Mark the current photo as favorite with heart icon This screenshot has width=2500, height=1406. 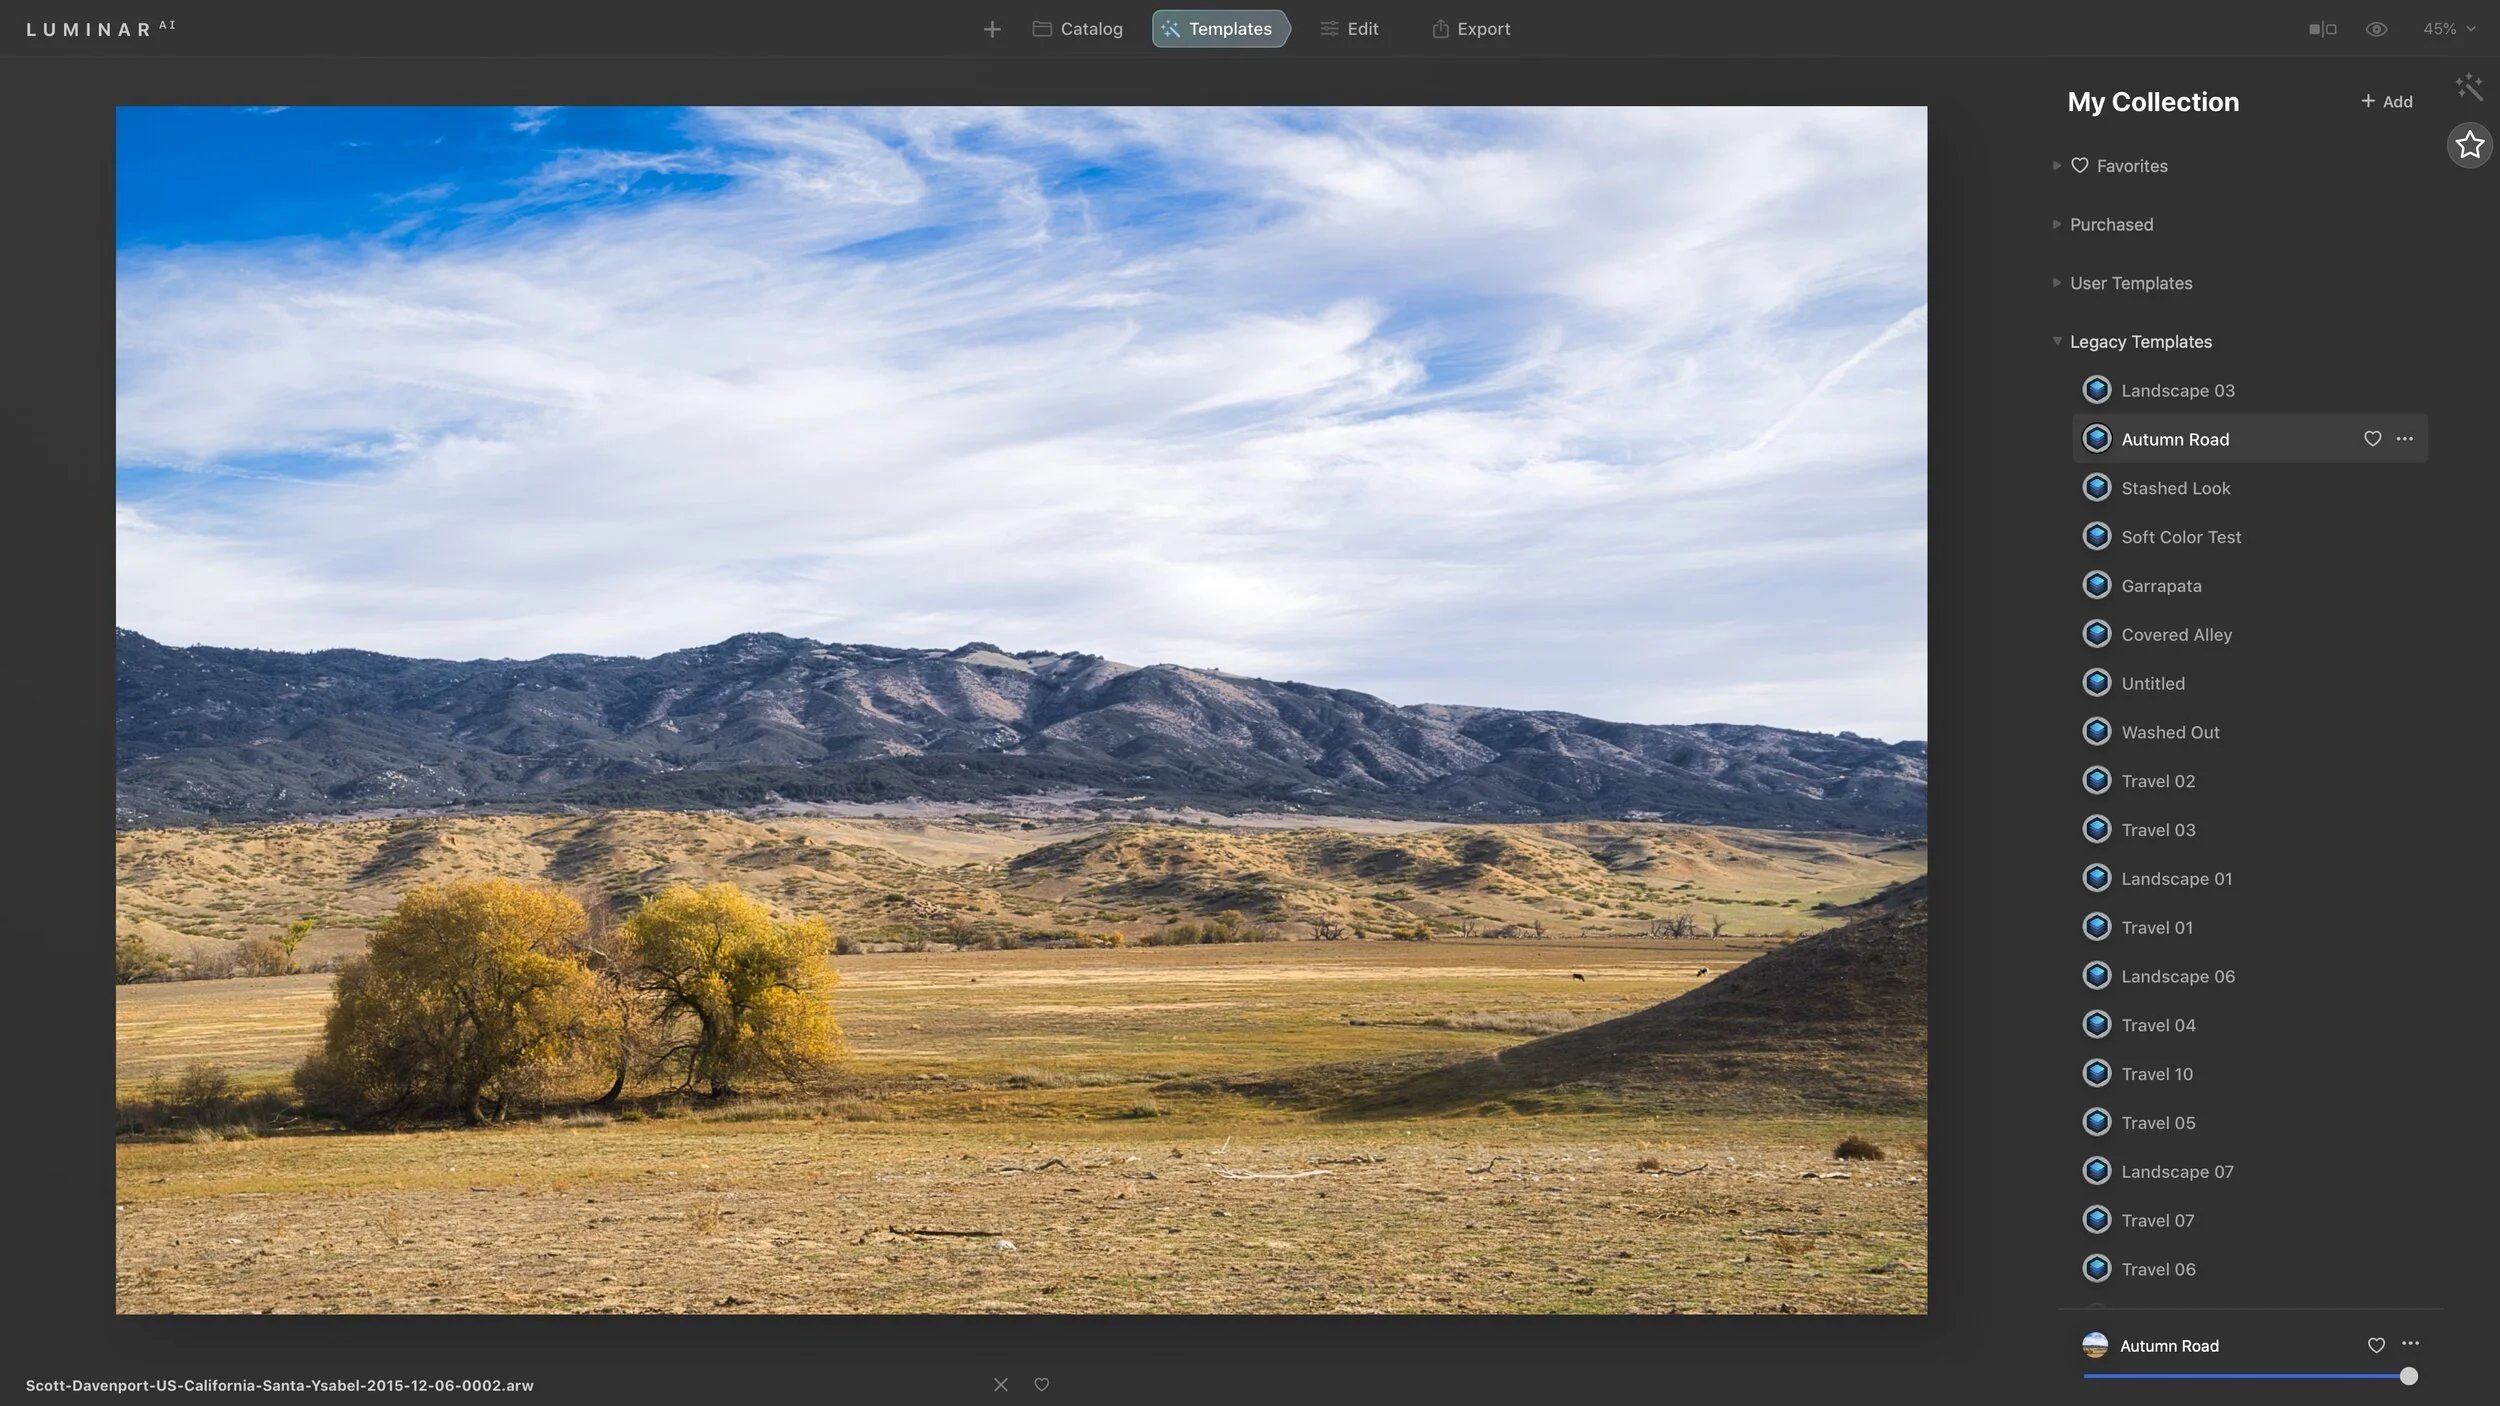click(x=1041, y=1384)
